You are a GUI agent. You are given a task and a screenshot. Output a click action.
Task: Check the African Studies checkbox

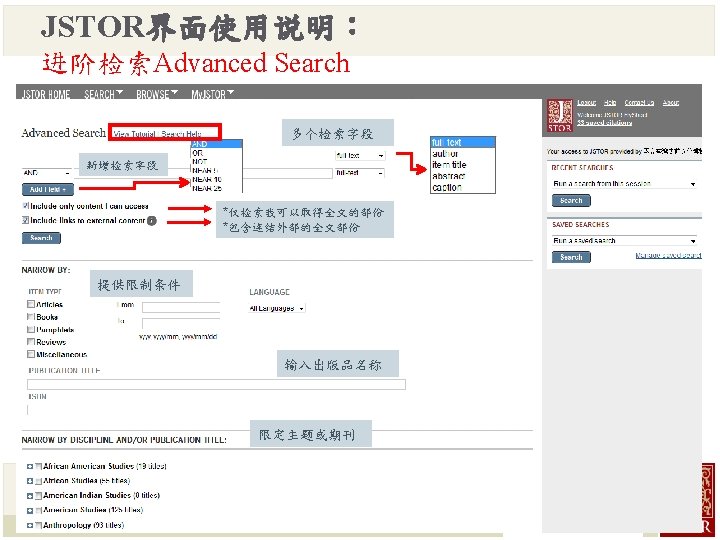coord(39,481)
